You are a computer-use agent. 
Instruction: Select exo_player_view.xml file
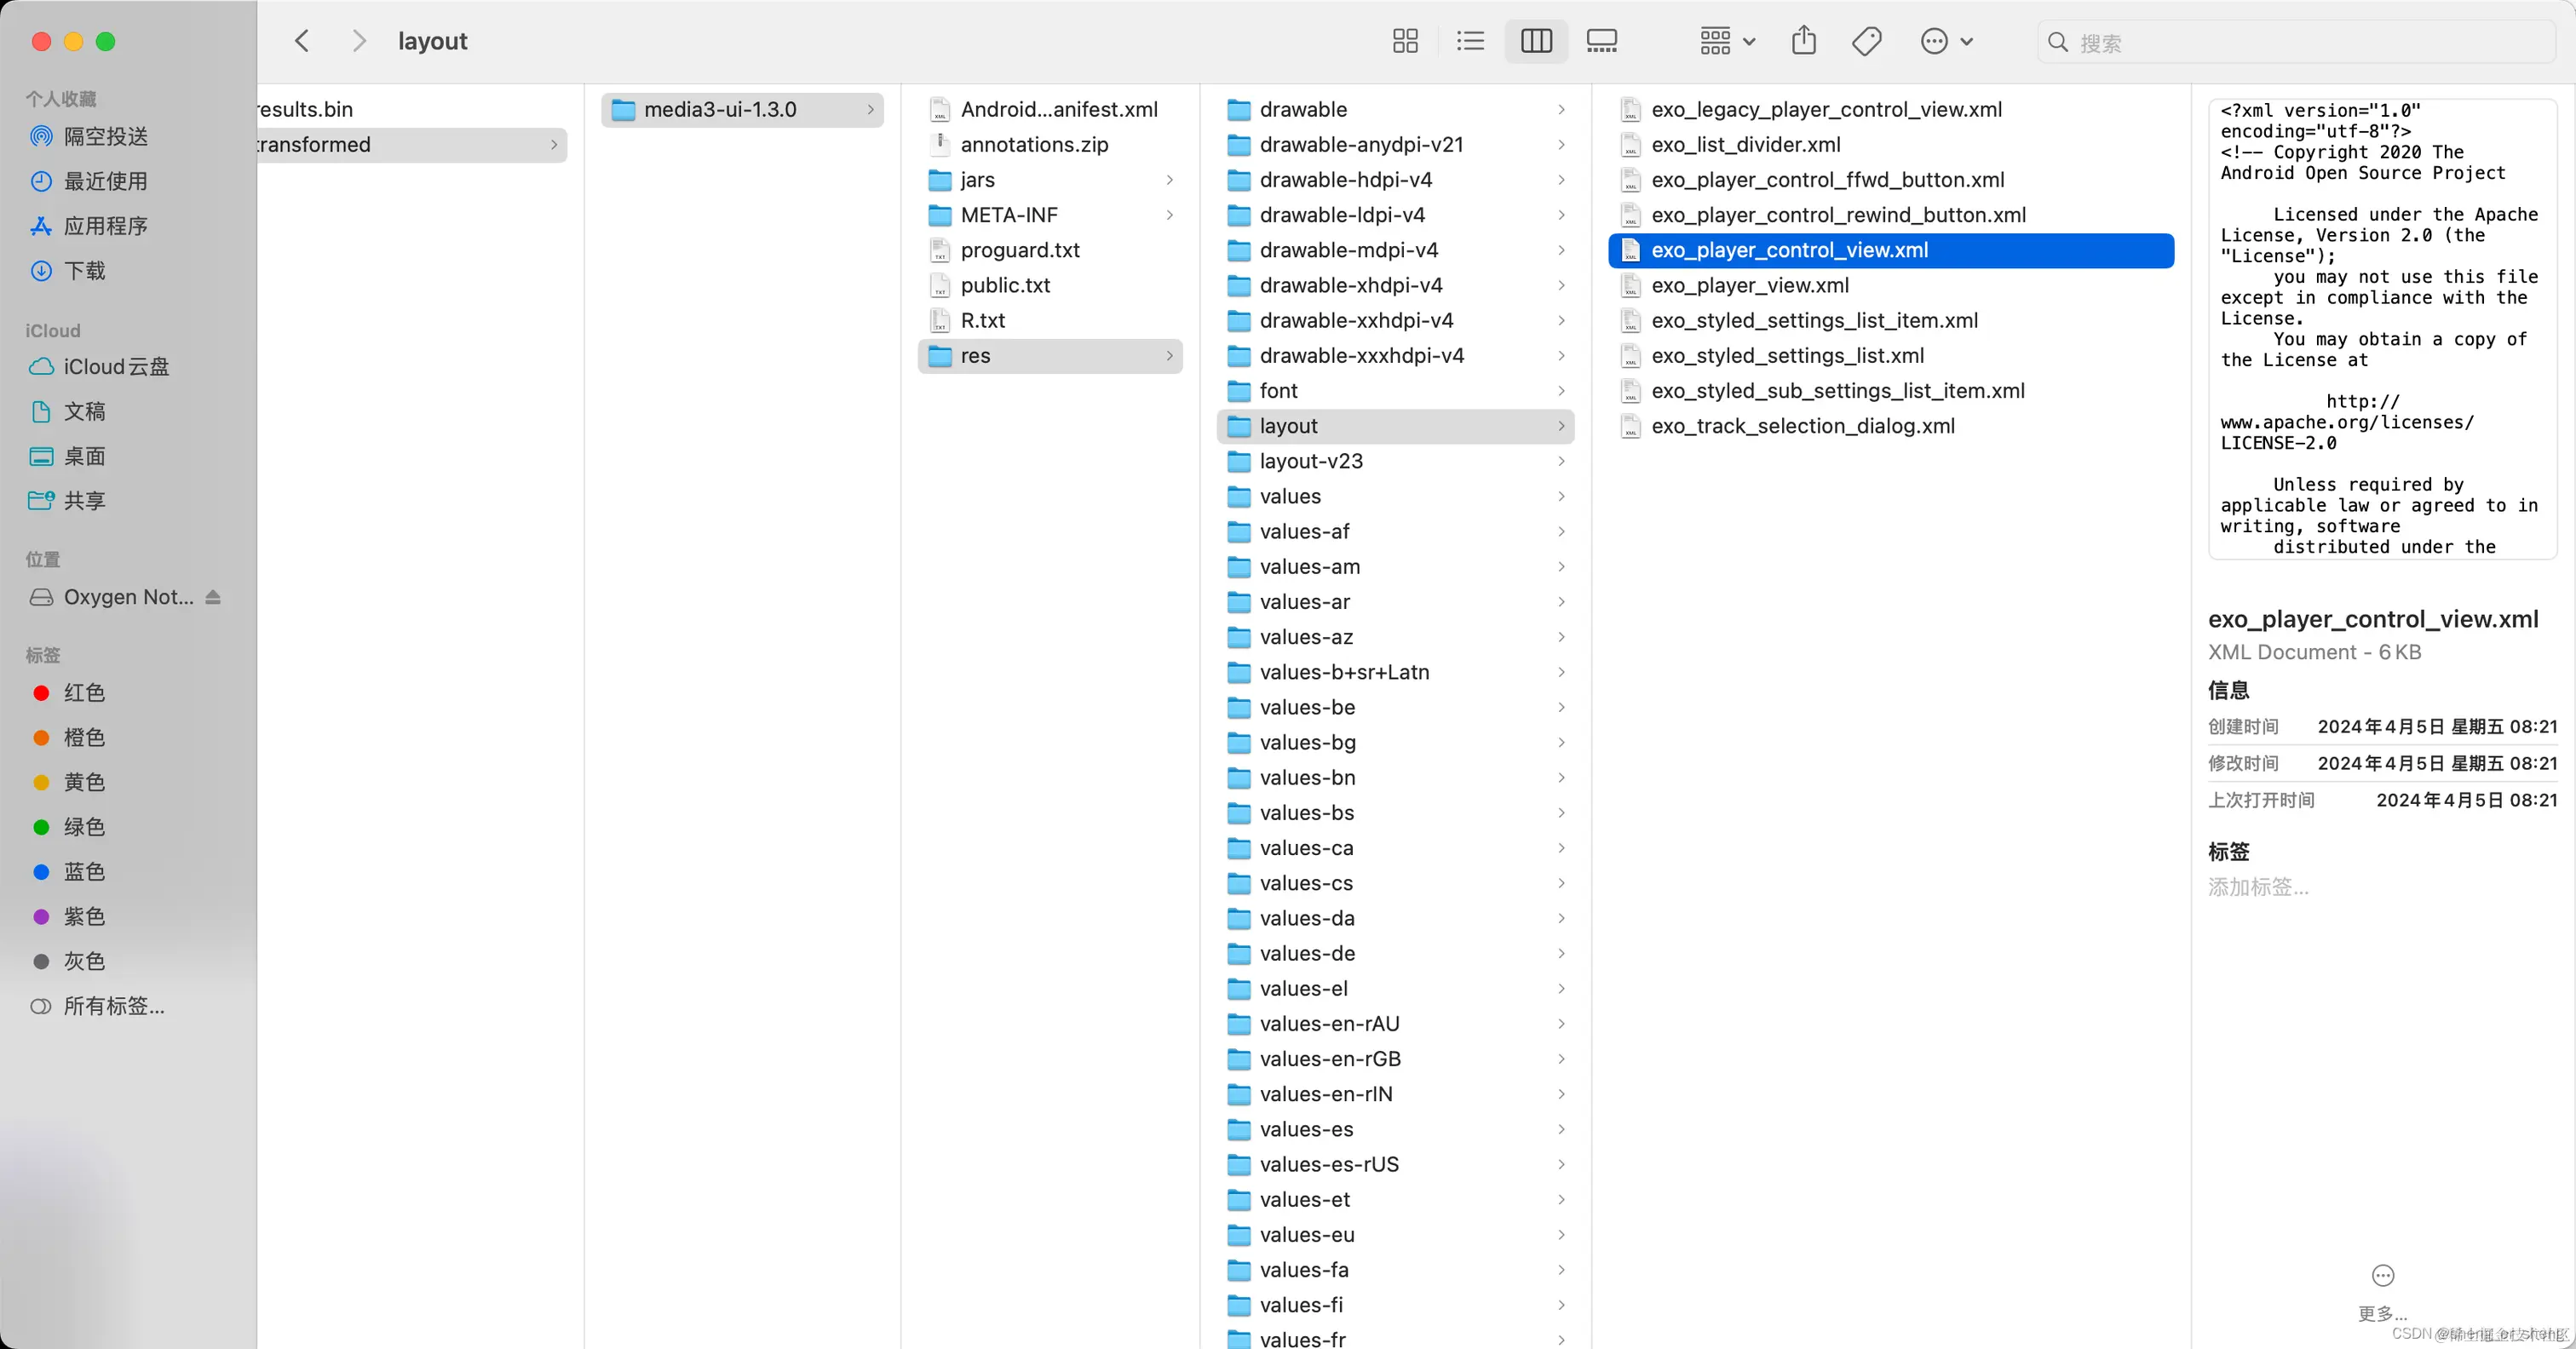(x=1749, y=286)
